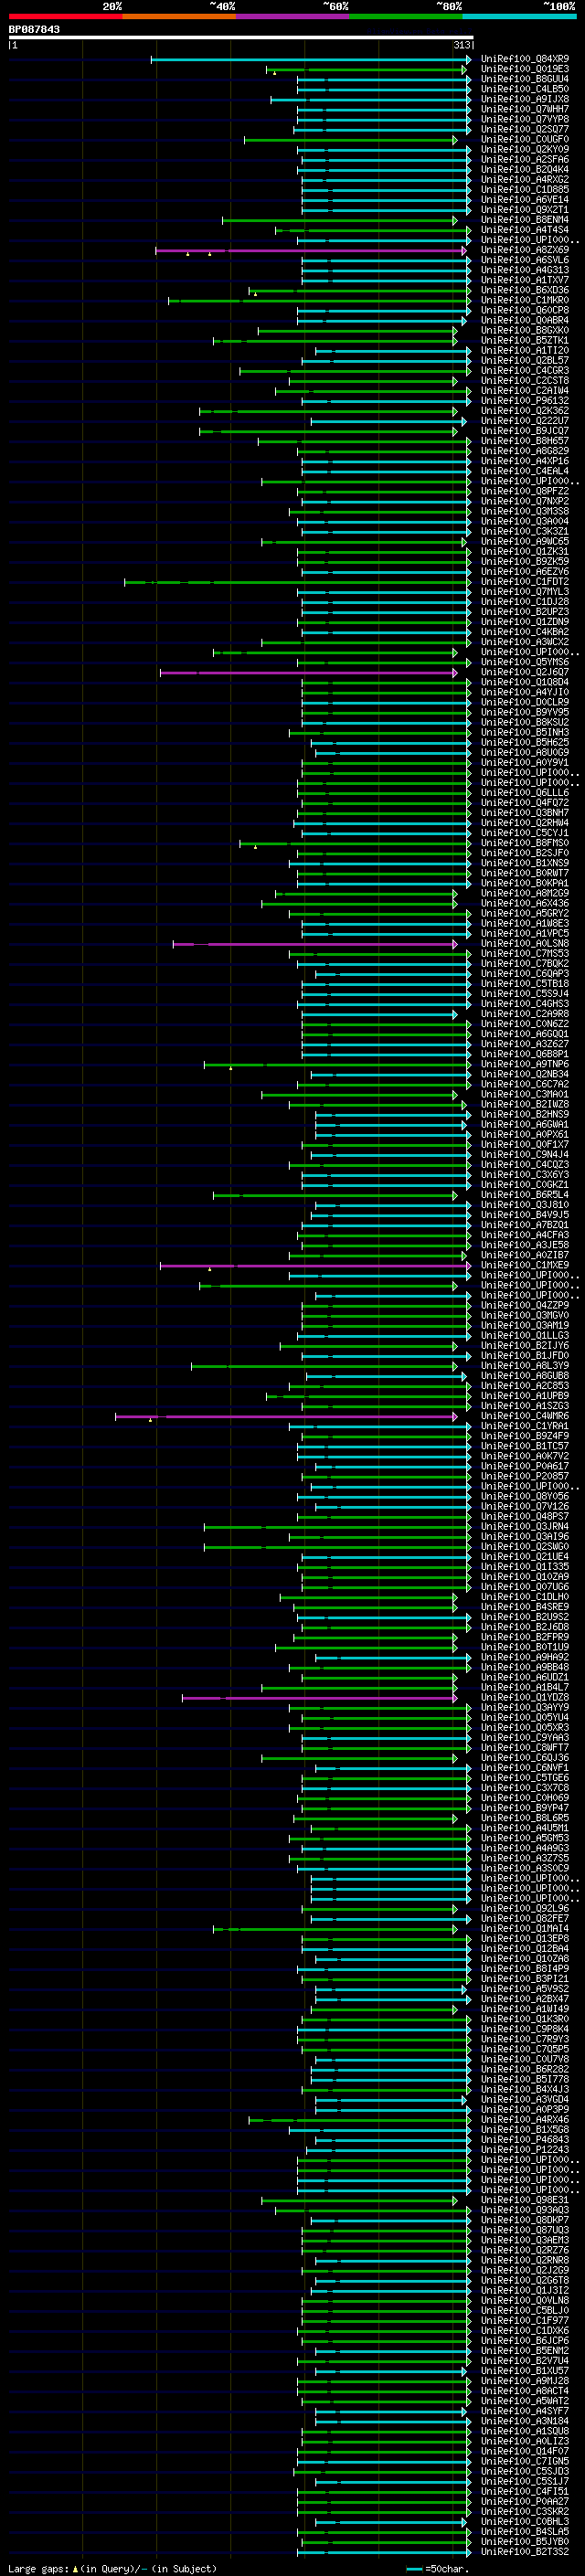Select hit UniRef100_A8L3Y9
The width and height of the screenshot is (585, 2576).
tap(524, 1365)
